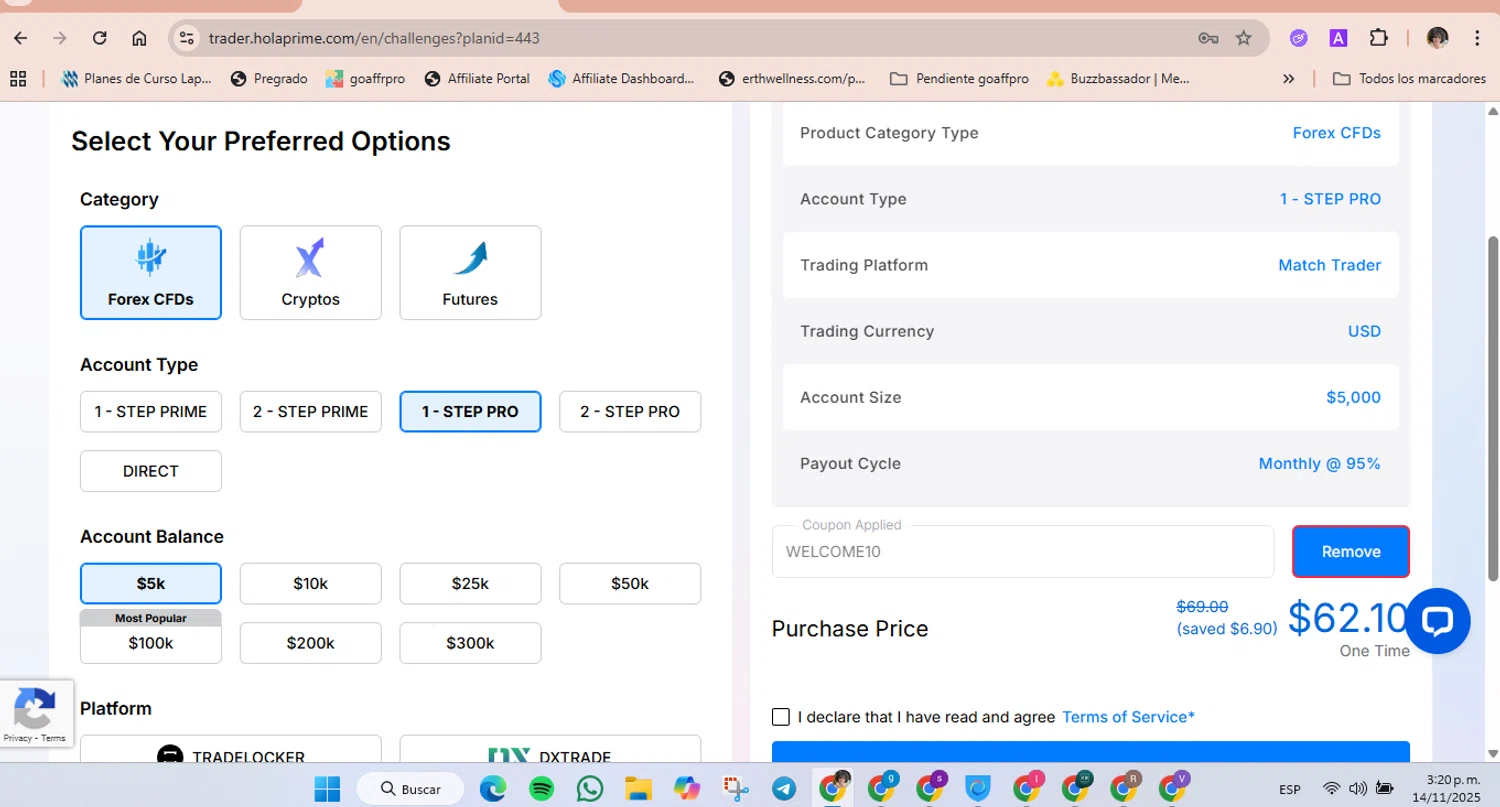Open the purple 'A' extension icon
Viewport: 1500px width, 807px height.
1338,38
